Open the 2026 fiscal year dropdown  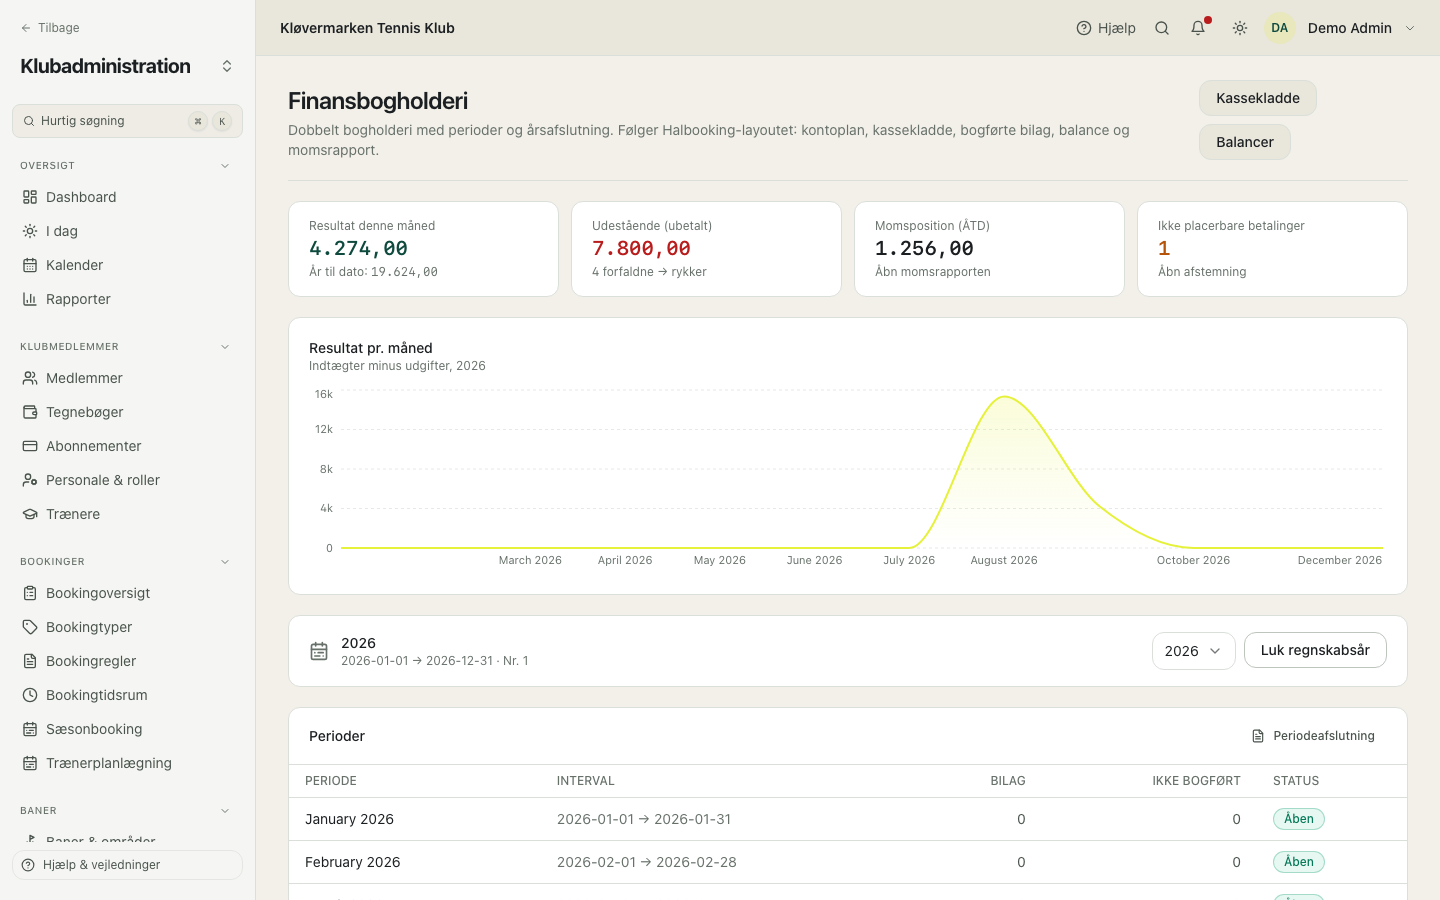tap(1194, 651)
